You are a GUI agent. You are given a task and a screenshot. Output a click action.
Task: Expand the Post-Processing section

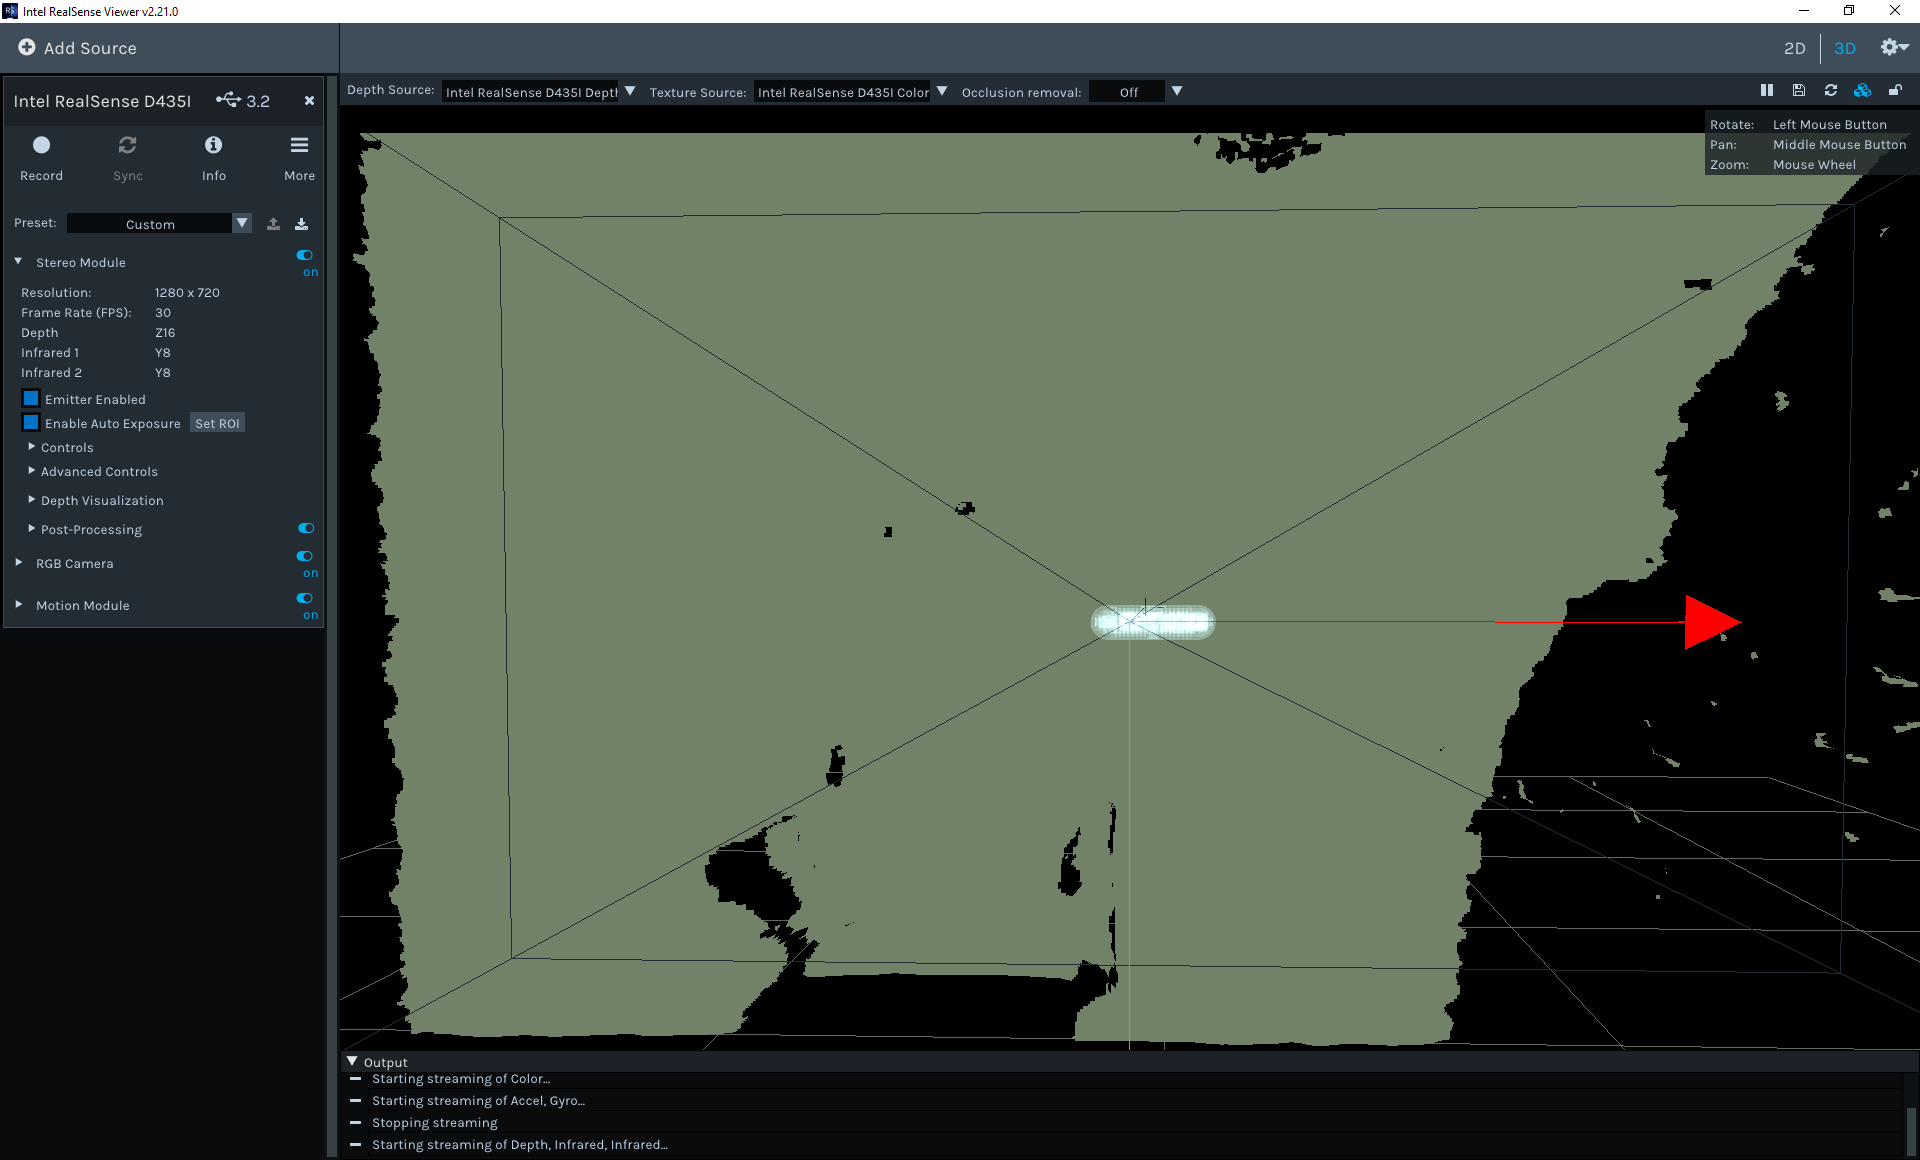[31, 528]
